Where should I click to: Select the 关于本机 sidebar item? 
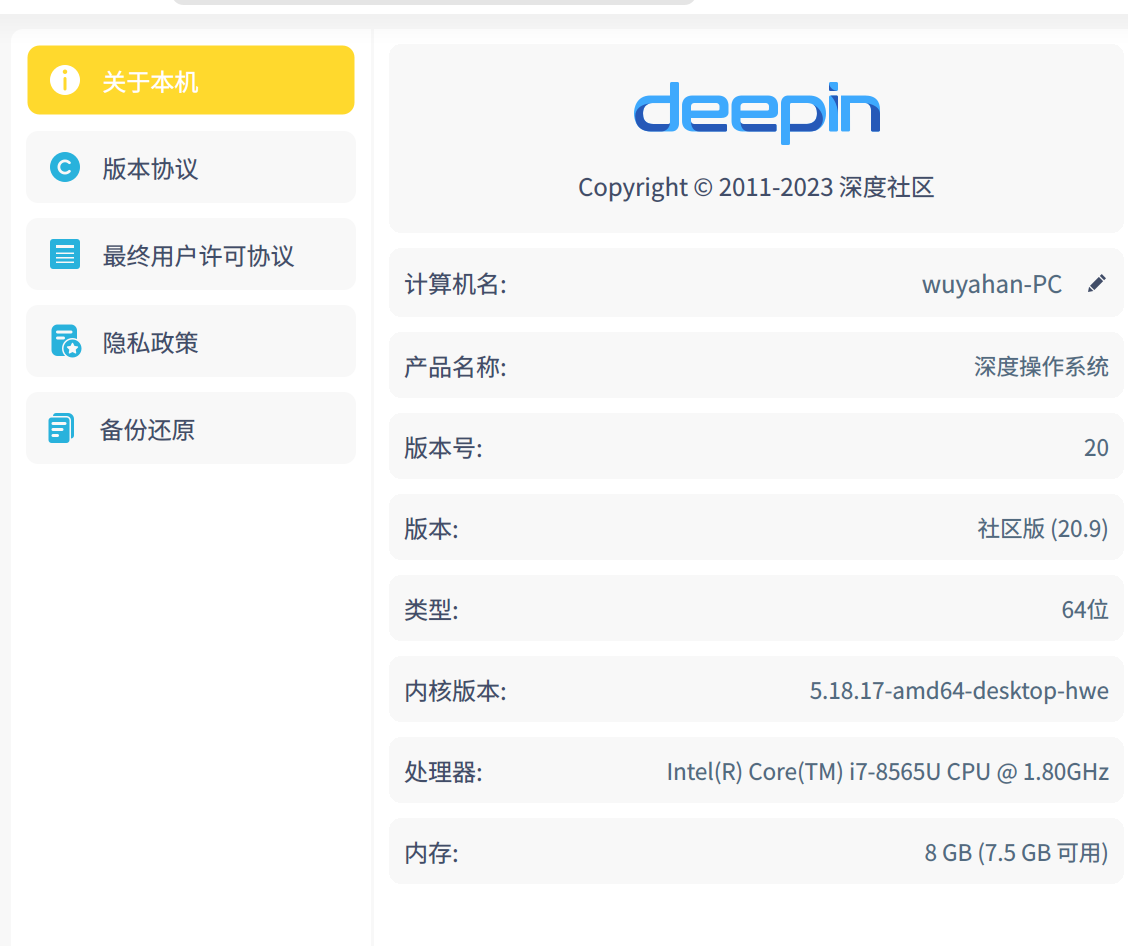point(191,80)
